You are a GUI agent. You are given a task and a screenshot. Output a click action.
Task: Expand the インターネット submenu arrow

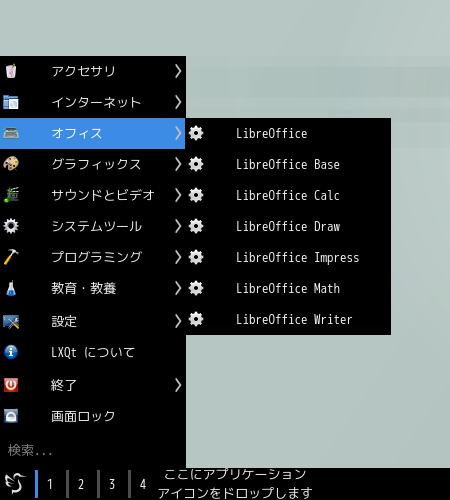[x=178, y=102]
